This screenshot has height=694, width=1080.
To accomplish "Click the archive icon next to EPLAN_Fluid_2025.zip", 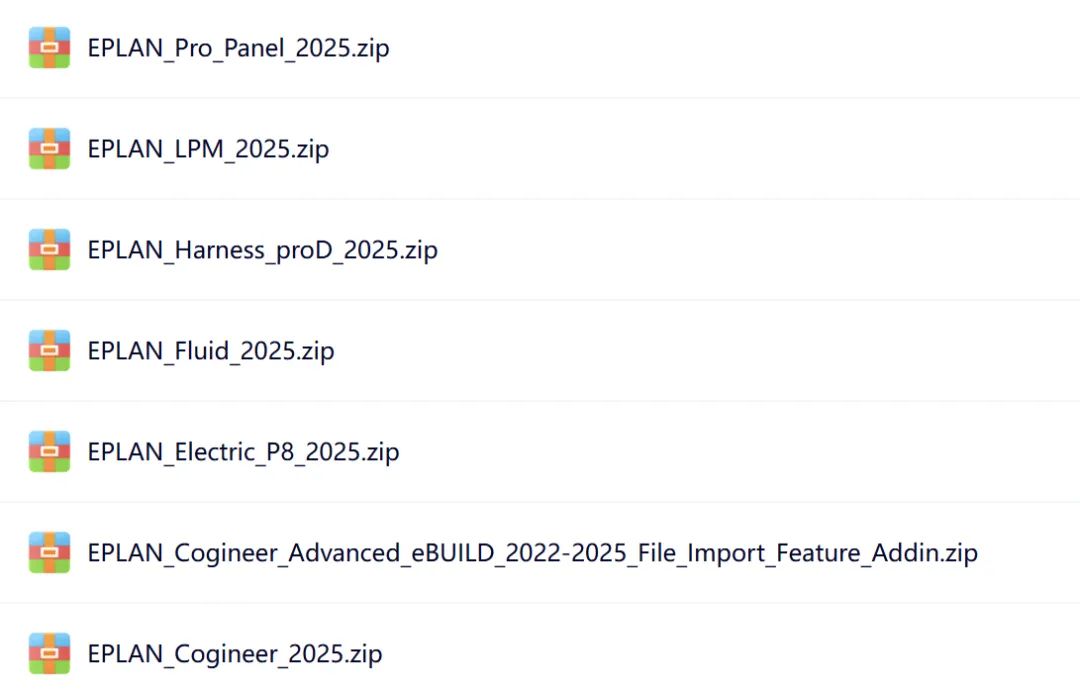I will click(x=49, y=351).
